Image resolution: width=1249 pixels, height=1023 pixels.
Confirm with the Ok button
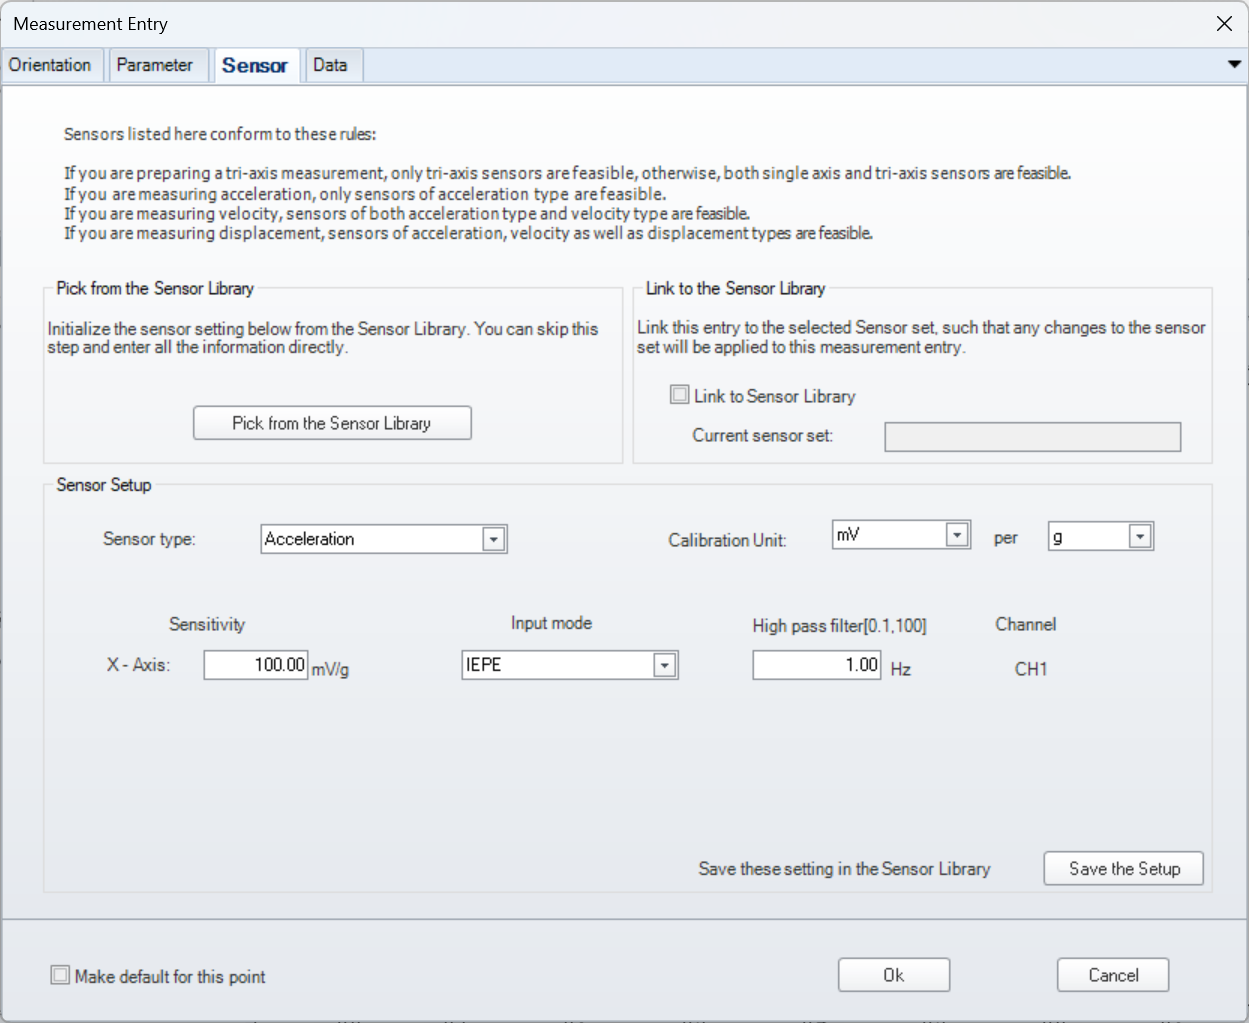point(894,975)
